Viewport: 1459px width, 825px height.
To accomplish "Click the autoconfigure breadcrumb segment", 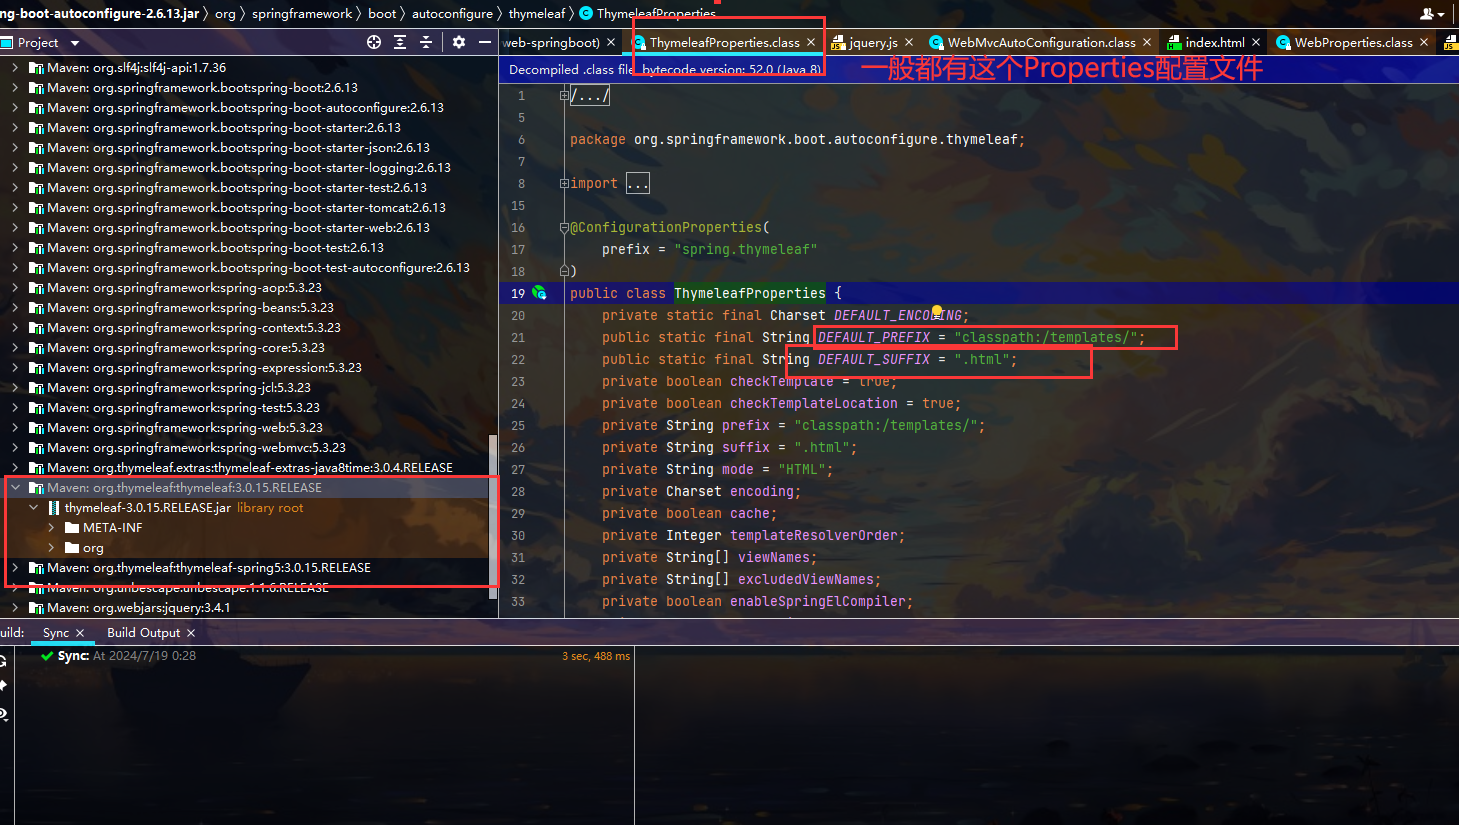I will [x=452, y=14].
